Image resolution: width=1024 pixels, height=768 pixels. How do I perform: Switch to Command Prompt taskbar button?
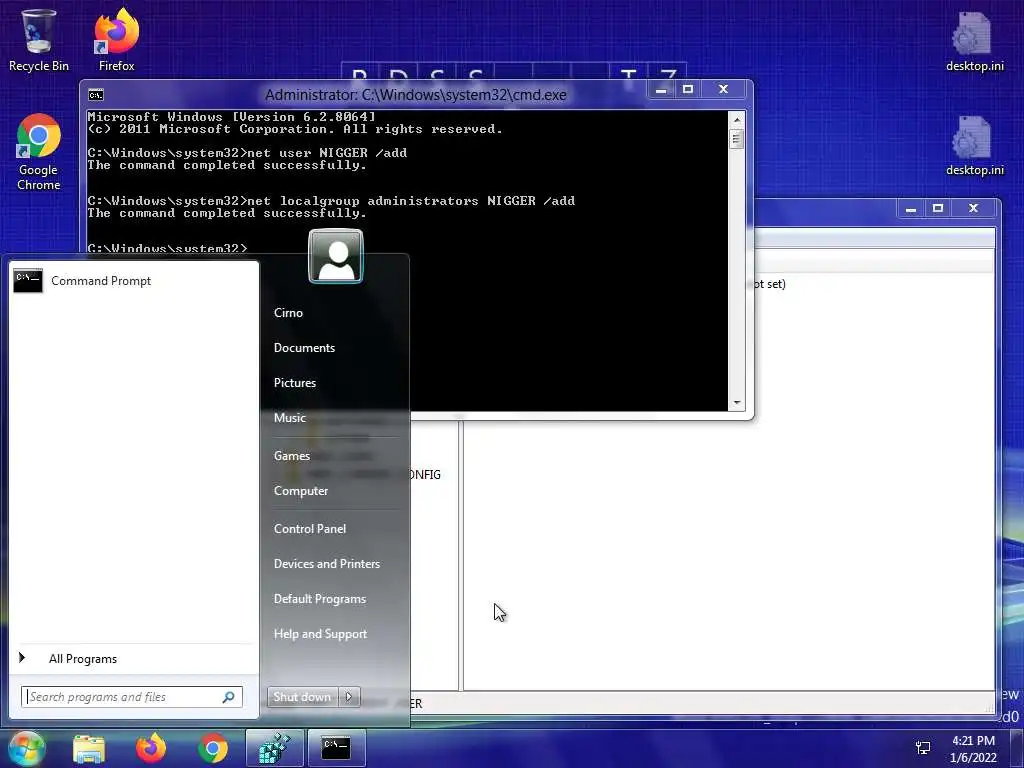[336, 748]
